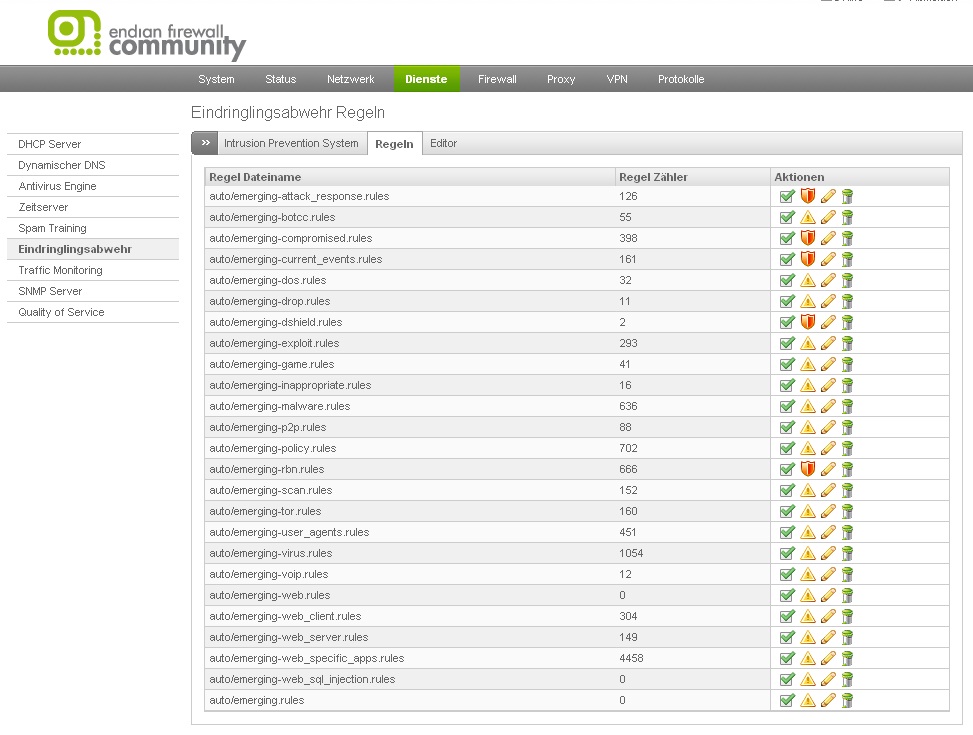
Task: Click the Regel Zähler column header
Action: (653, 177)
